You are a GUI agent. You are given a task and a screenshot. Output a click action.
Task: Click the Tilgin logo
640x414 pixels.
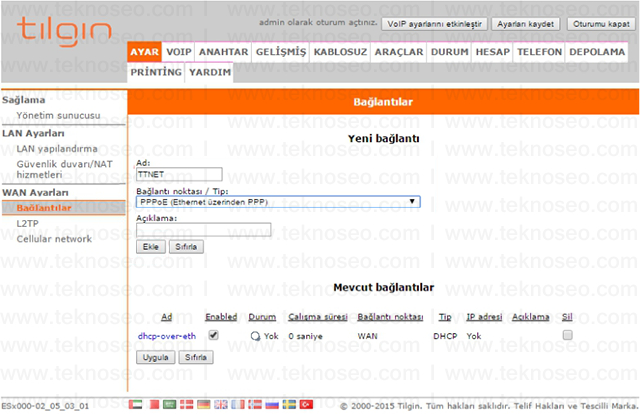(64, 31)
